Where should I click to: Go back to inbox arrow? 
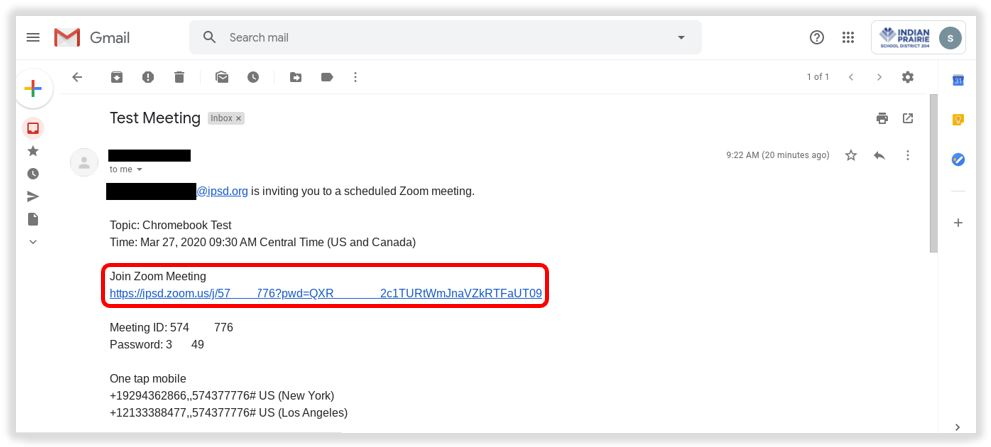77,77
